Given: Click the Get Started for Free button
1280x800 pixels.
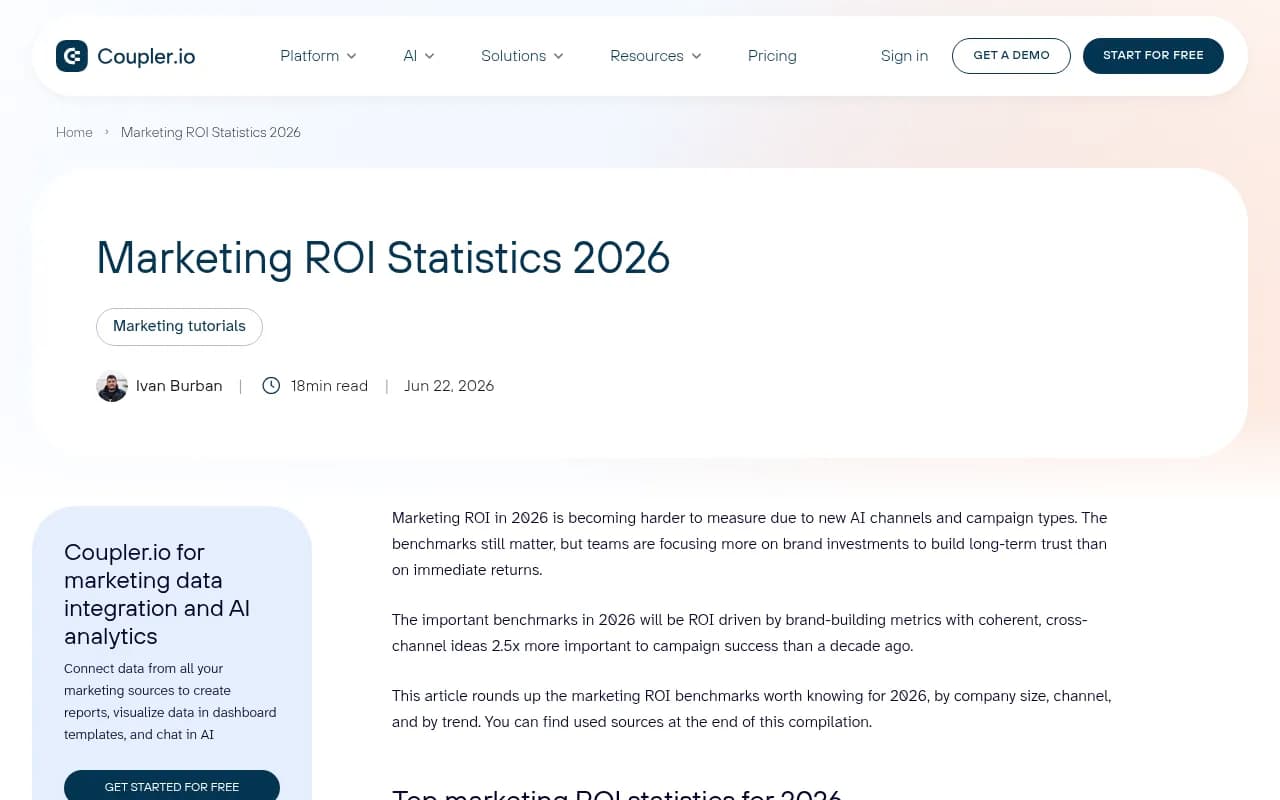Looking at the screenshot, I should [x=172, y=786].
